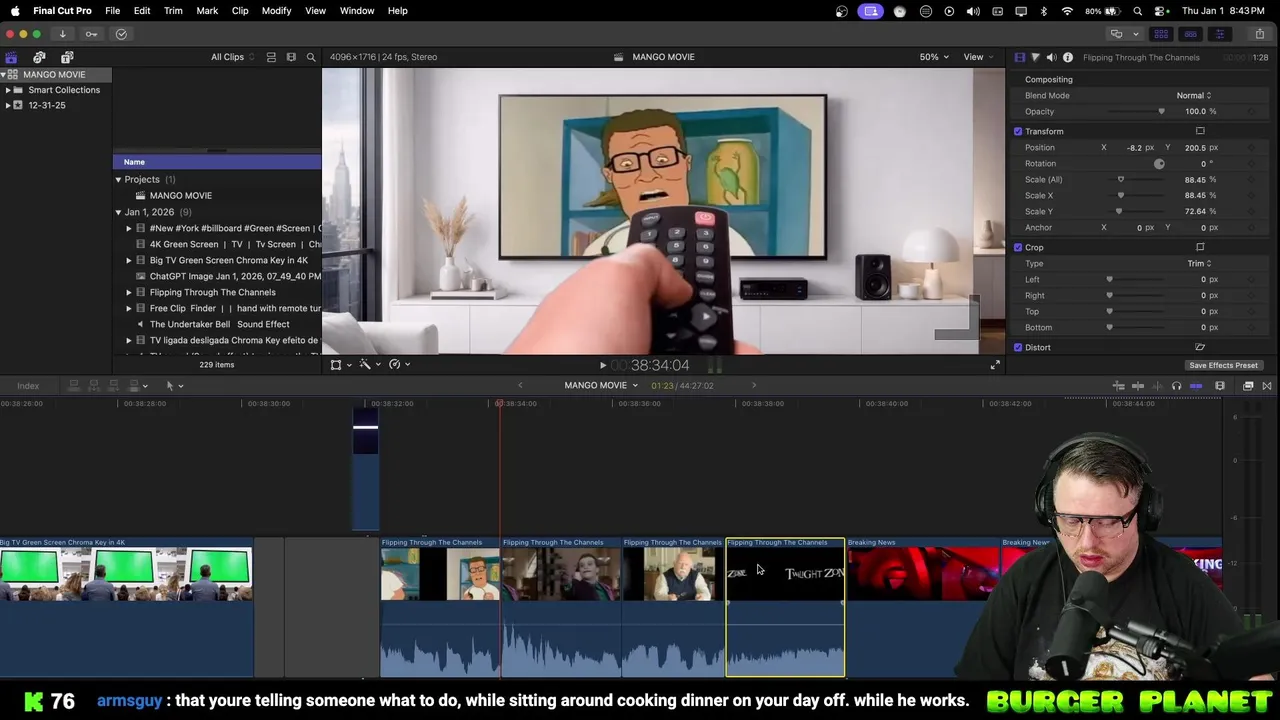1280x720 pixels.
Task: Open the enhancement magic wand menu
Action: (x=369, y=365)
